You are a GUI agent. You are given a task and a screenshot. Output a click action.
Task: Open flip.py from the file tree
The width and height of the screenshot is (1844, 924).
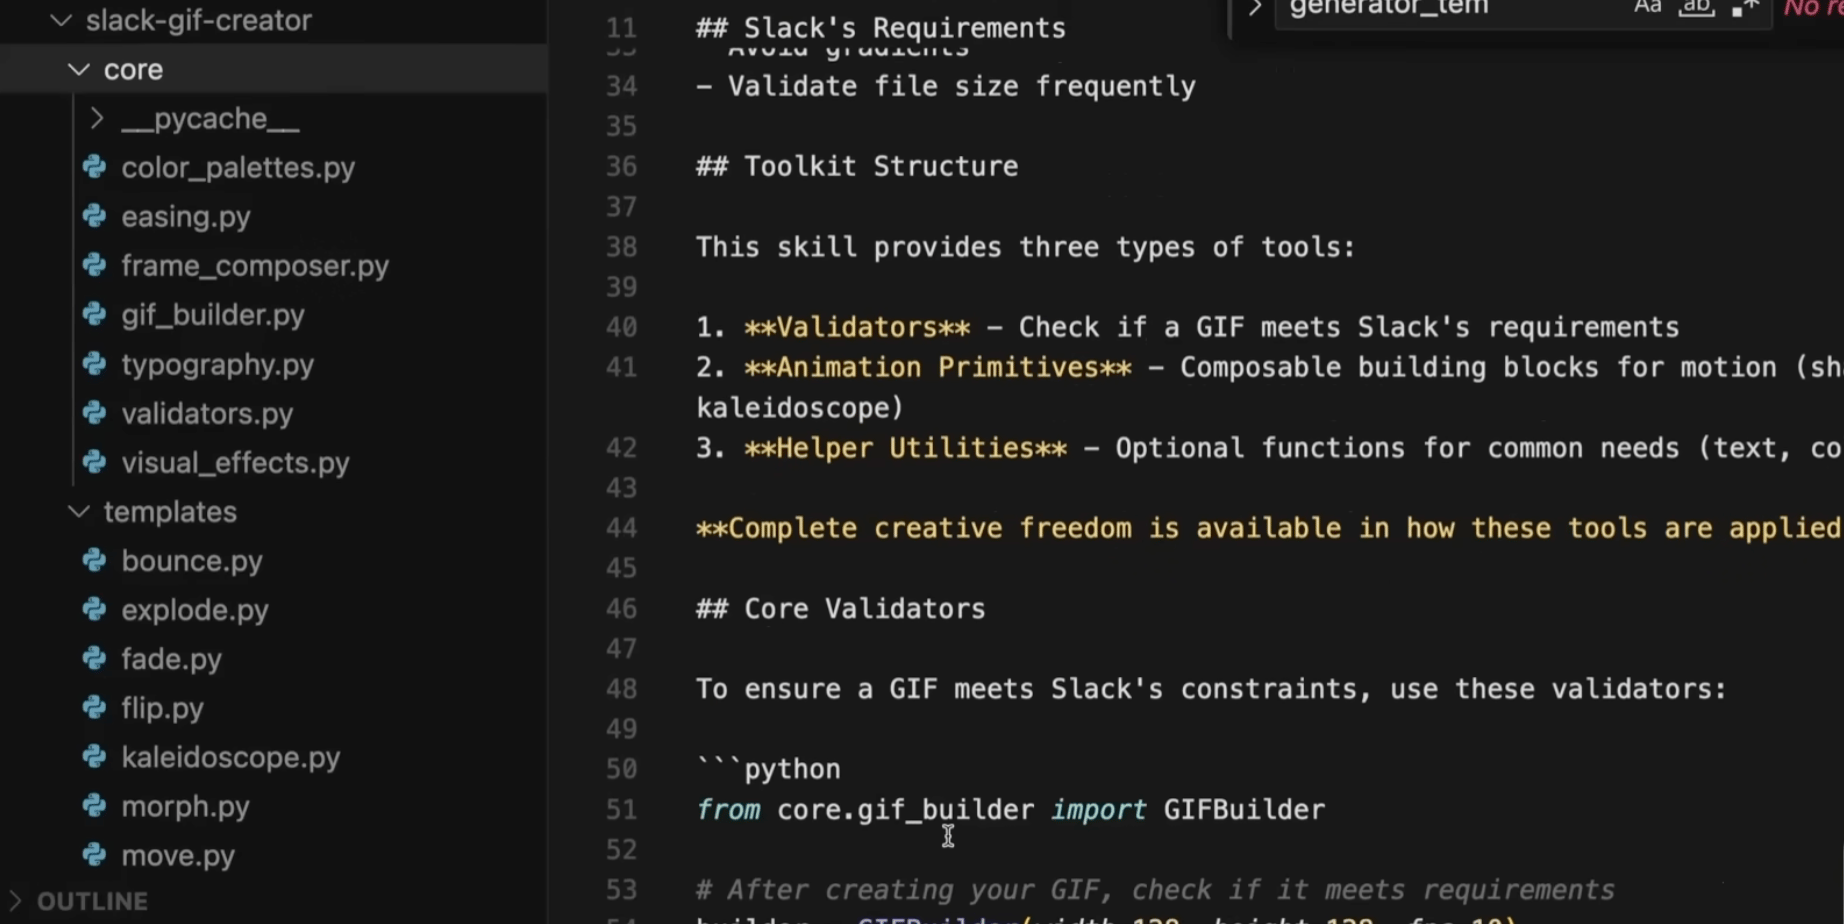point(162,708)
